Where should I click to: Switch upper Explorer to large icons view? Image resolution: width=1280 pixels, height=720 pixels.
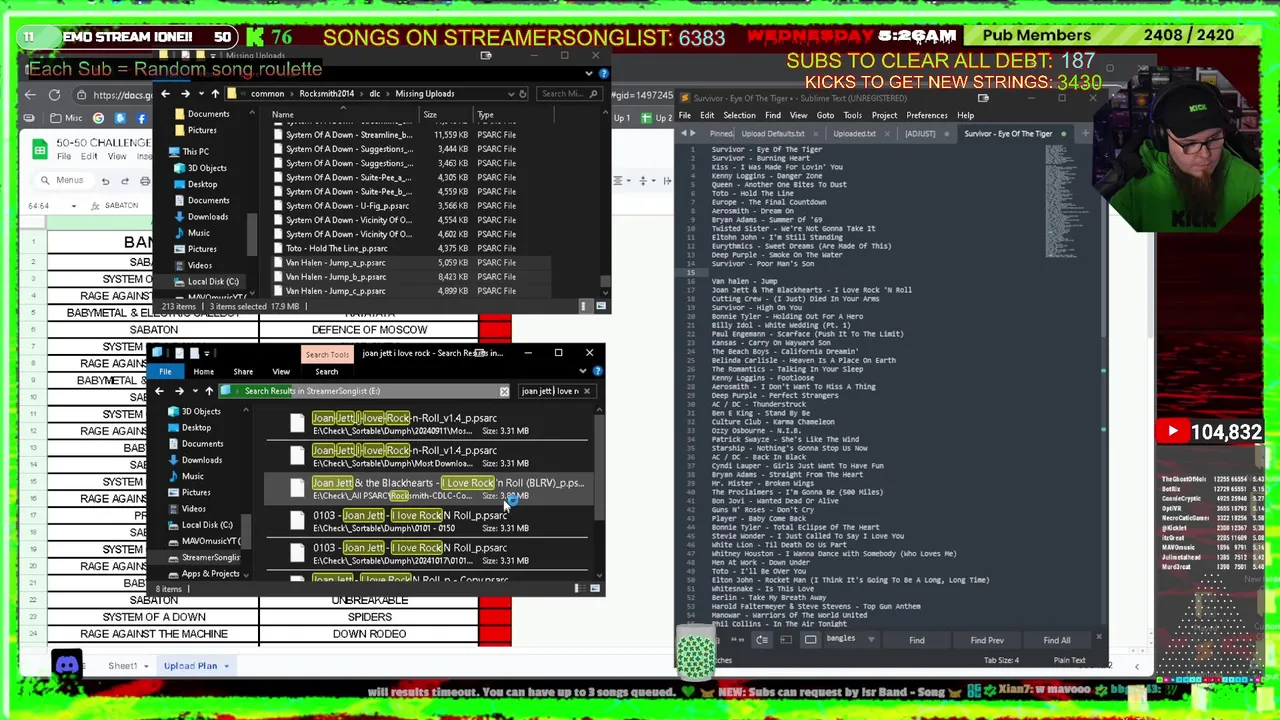coord(599,306)
